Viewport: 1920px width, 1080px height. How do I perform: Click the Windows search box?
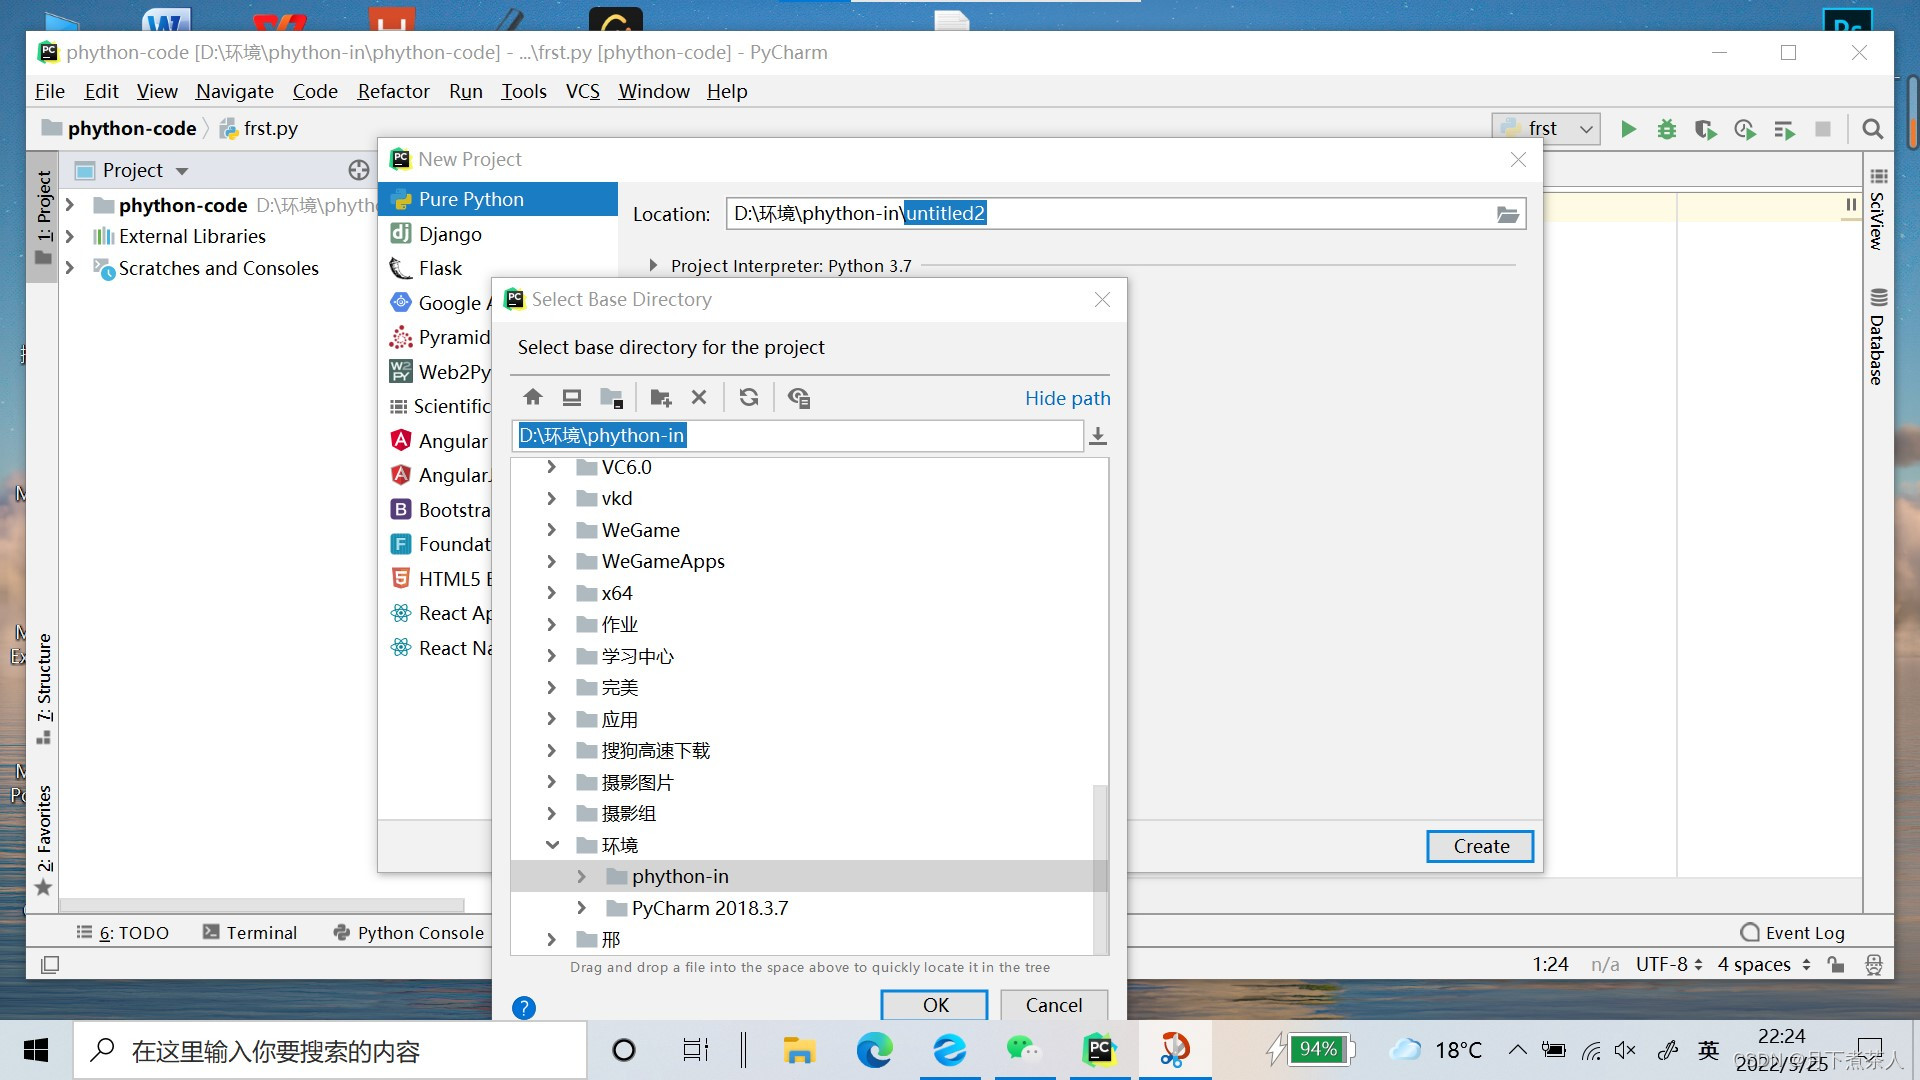330,1050
